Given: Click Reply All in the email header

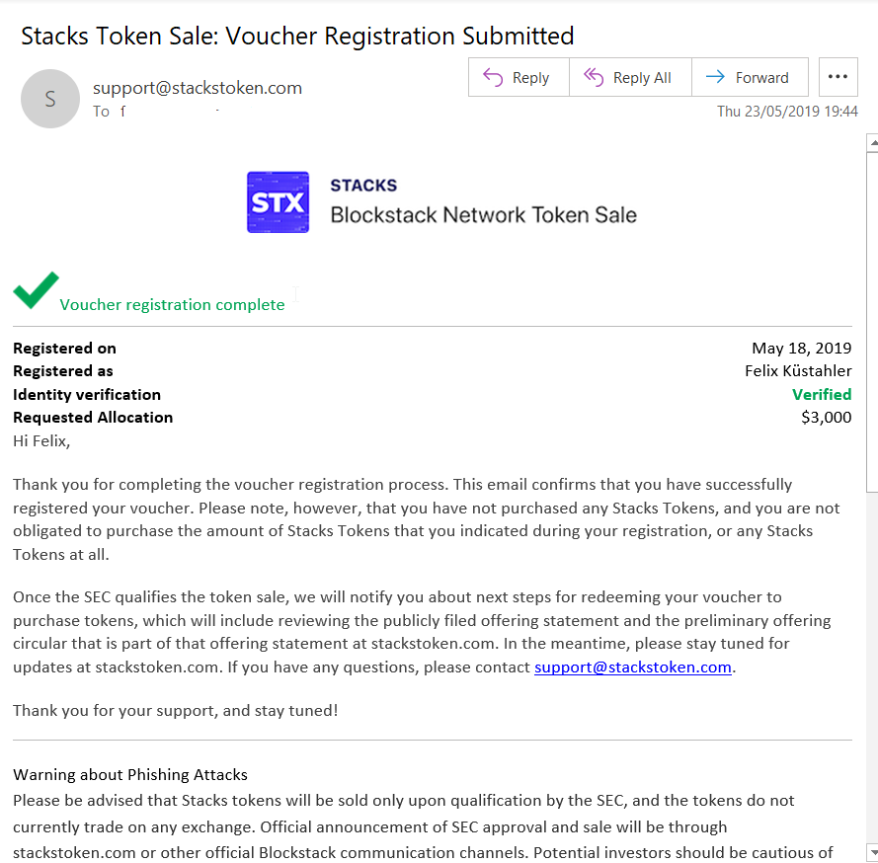Looking at the screenshot, I should (629, 78).
